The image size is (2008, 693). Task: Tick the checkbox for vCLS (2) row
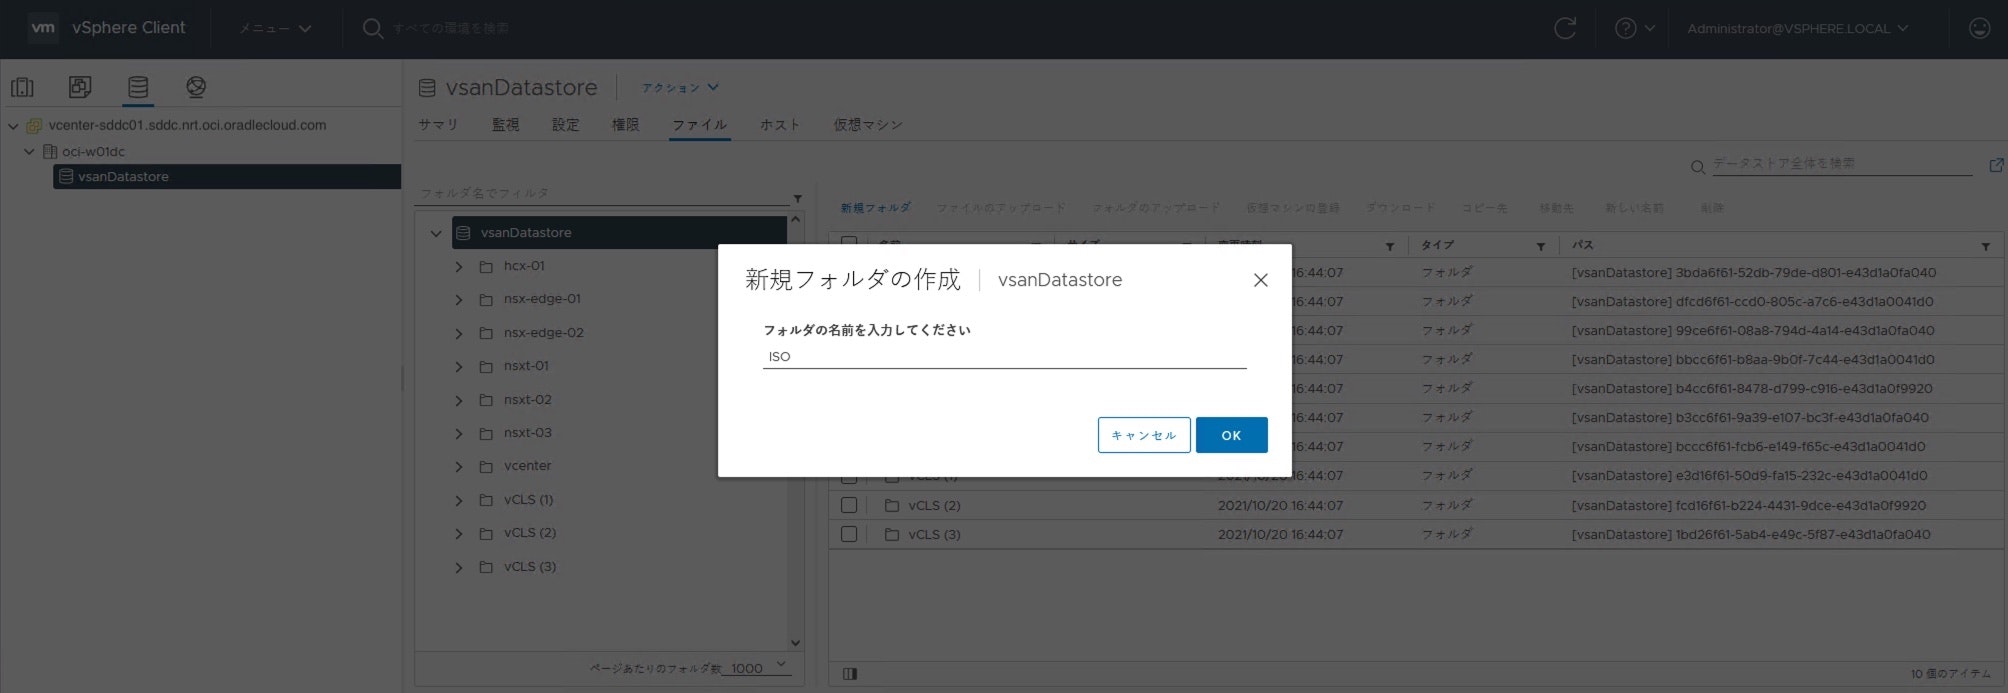point(849,505)
